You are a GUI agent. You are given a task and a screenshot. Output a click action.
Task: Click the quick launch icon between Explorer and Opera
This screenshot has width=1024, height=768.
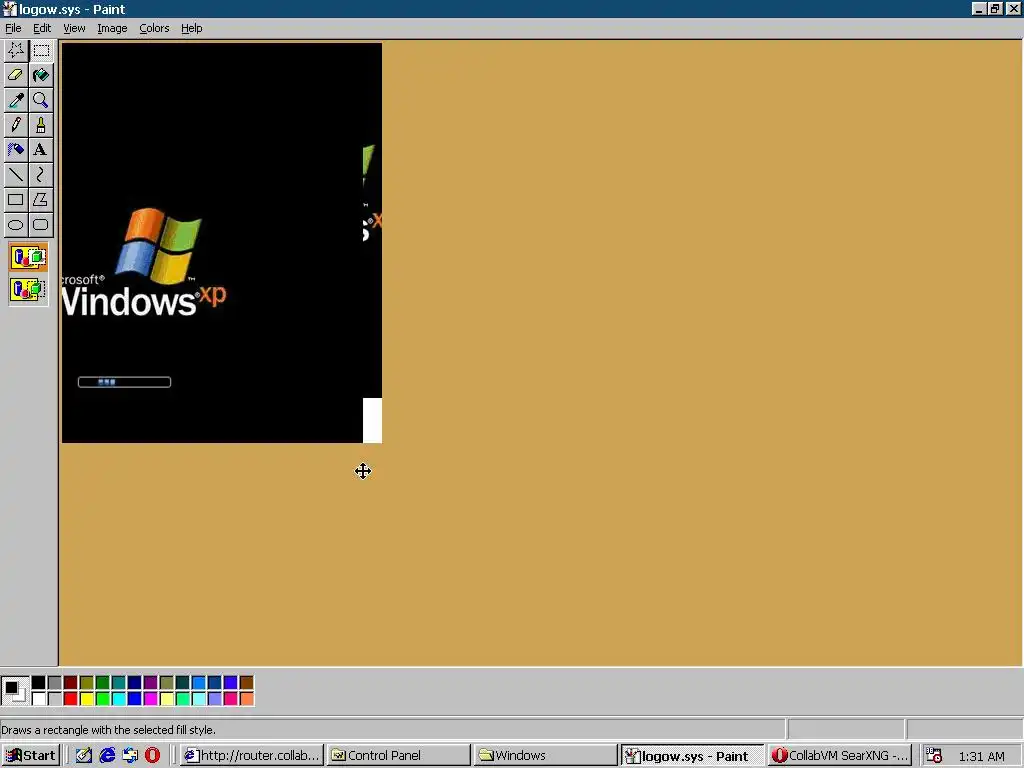click(x=130, y=756)
